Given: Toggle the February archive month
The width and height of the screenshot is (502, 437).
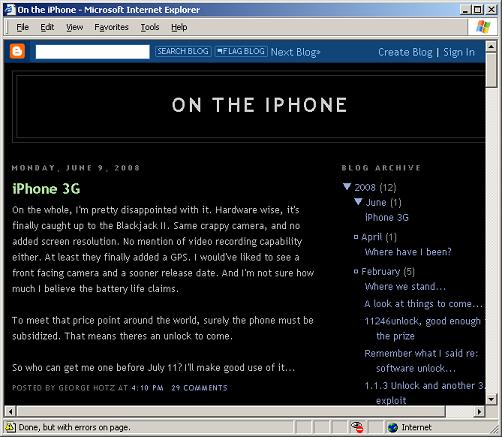Looking at the screenshot, I should coord(356,271).
